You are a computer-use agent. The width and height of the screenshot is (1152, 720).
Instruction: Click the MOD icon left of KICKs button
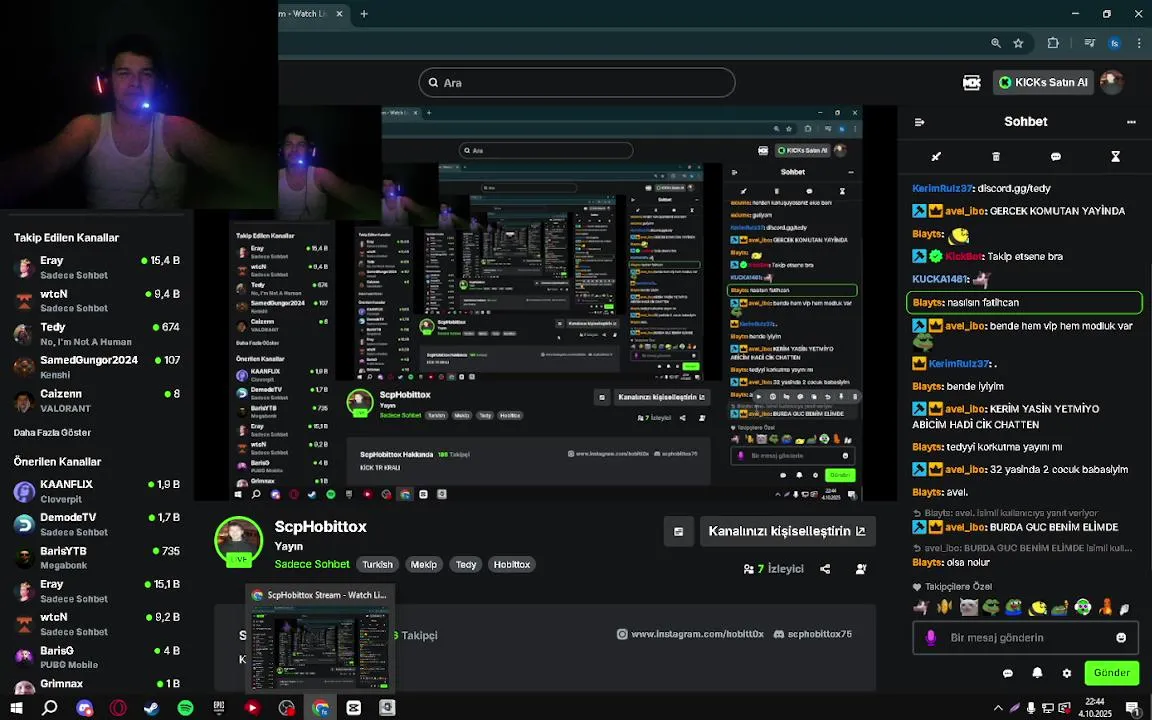pos(971,82)
